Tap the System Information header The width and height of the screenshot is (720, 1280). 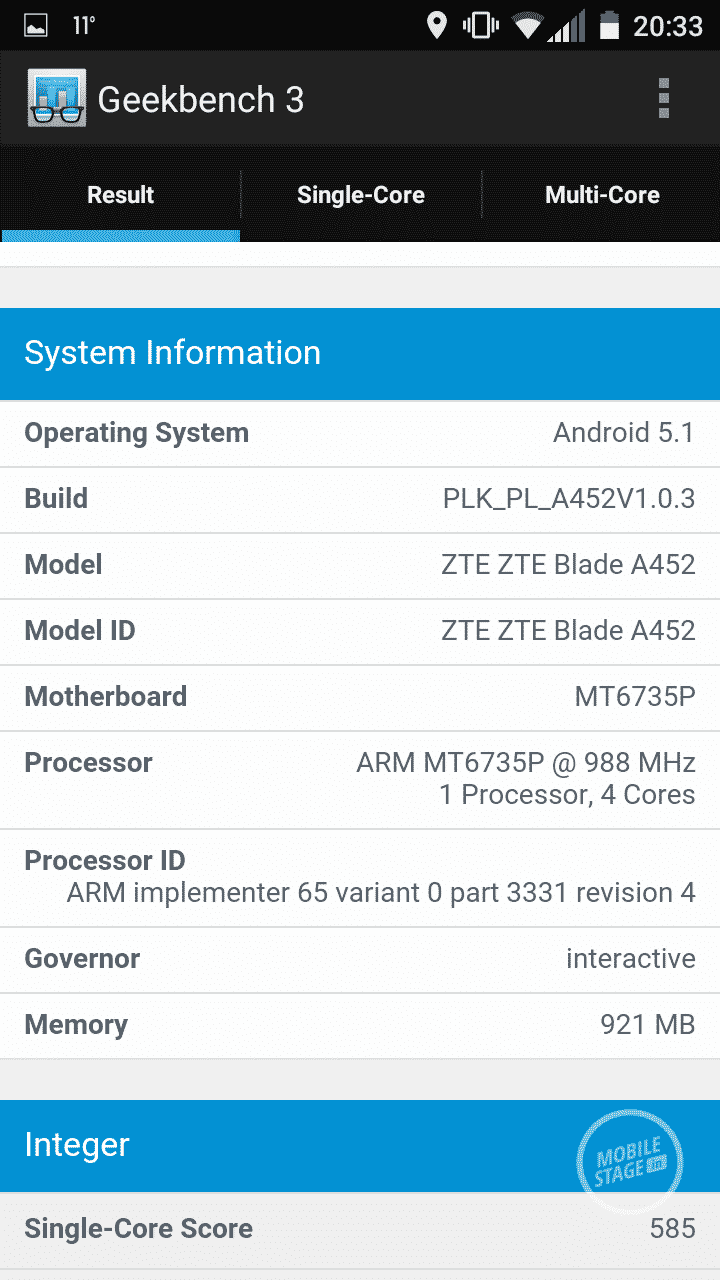pyautogui.click(x=360, y=353)
